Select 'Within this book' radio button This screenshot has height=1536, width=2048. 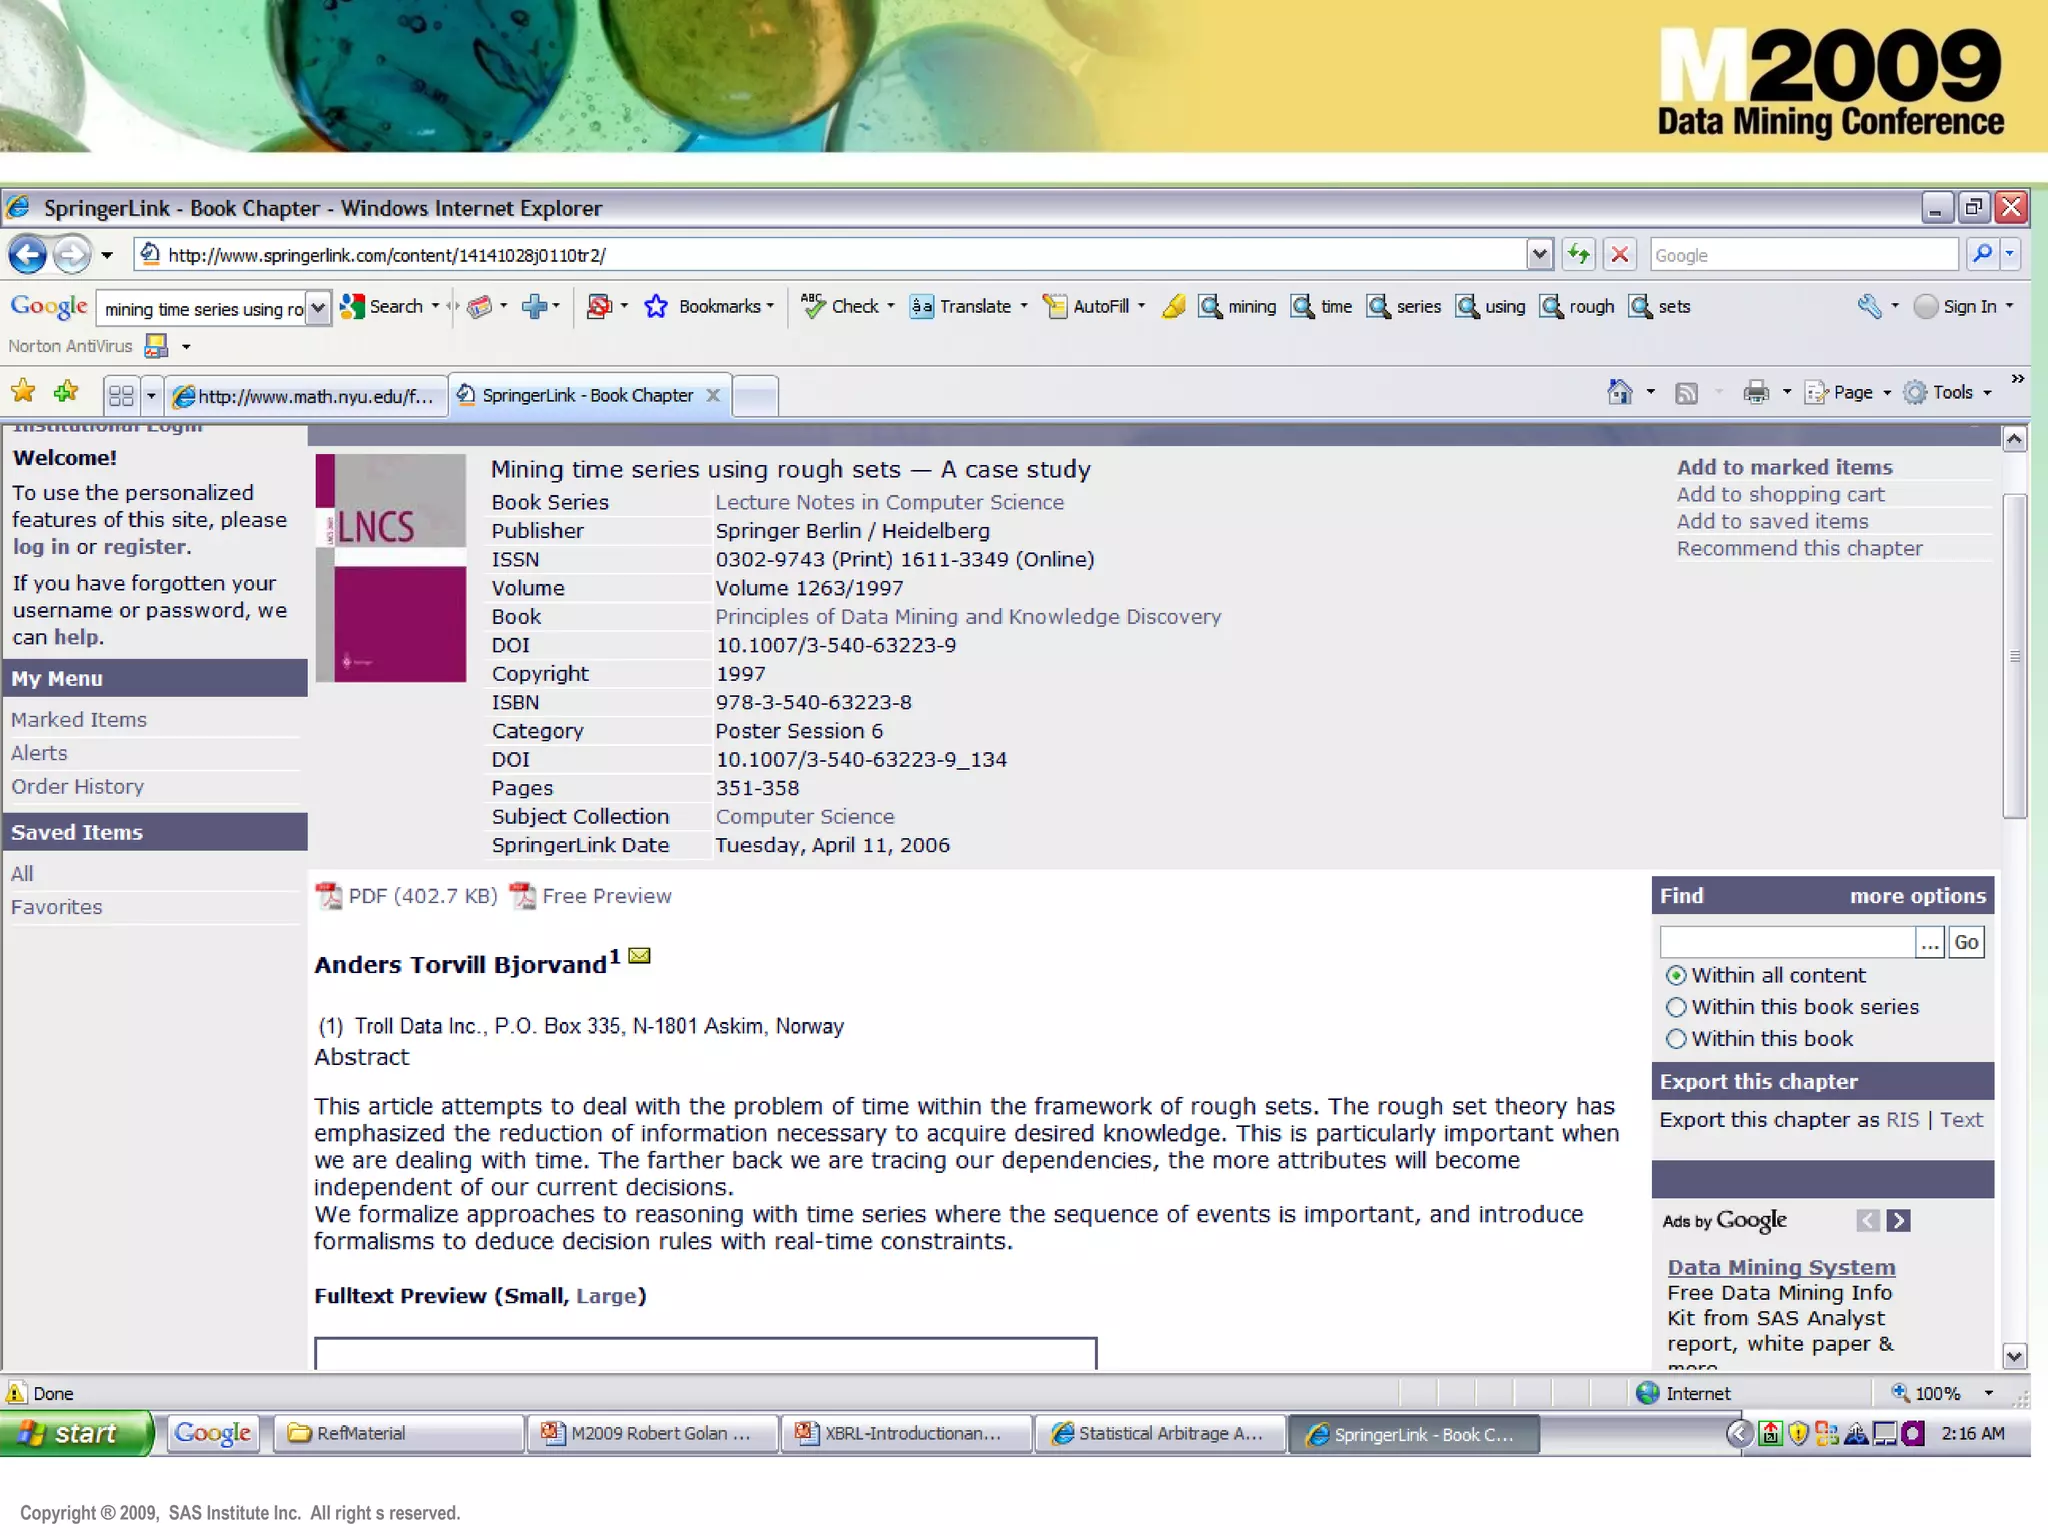(x=1676, y=1039)
